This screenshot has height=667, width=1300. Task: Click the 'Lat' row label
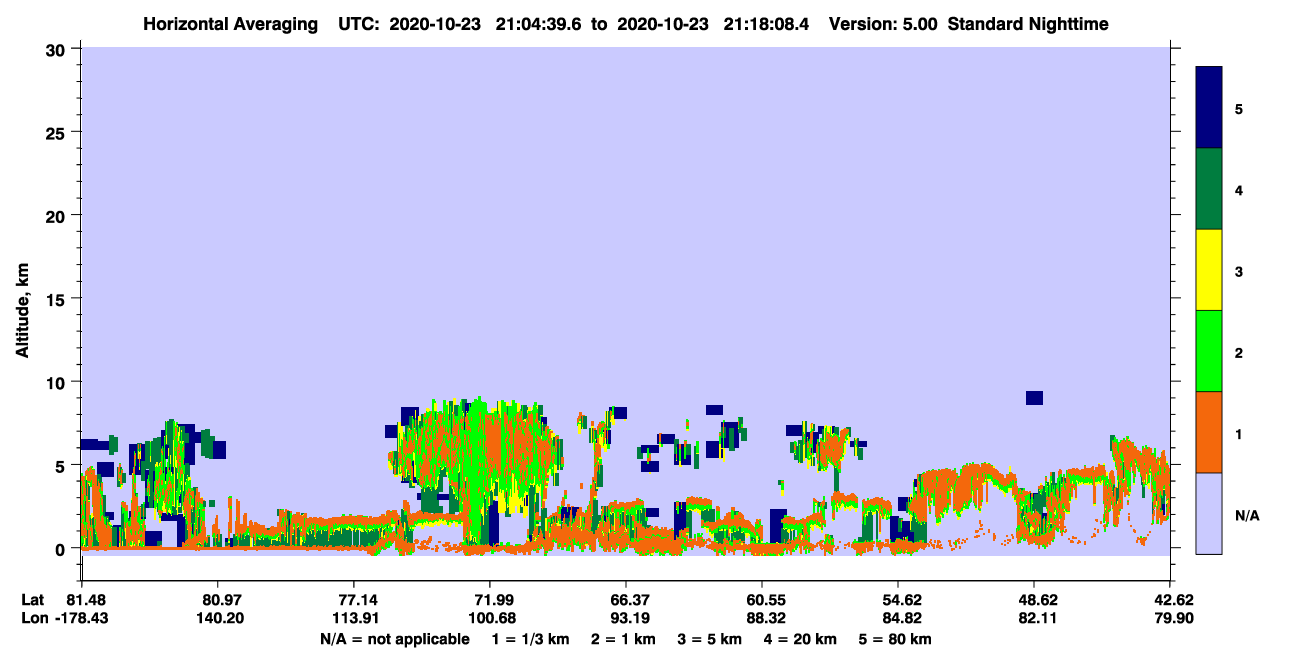click(x=33, y=600)
